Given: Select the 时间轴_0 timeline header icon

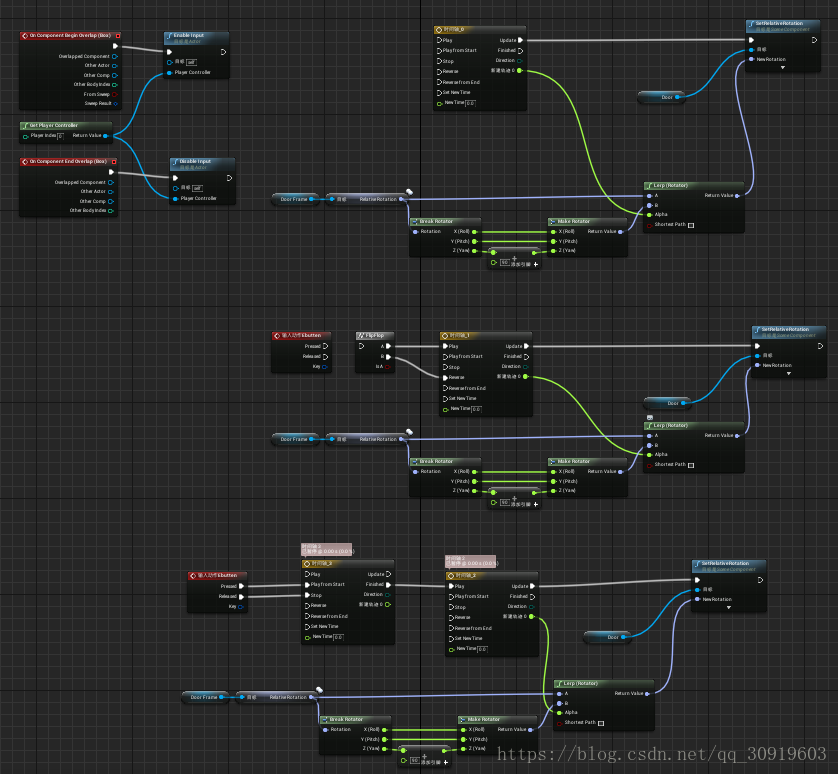Looking at the screenshot, I should pos(439,30).
